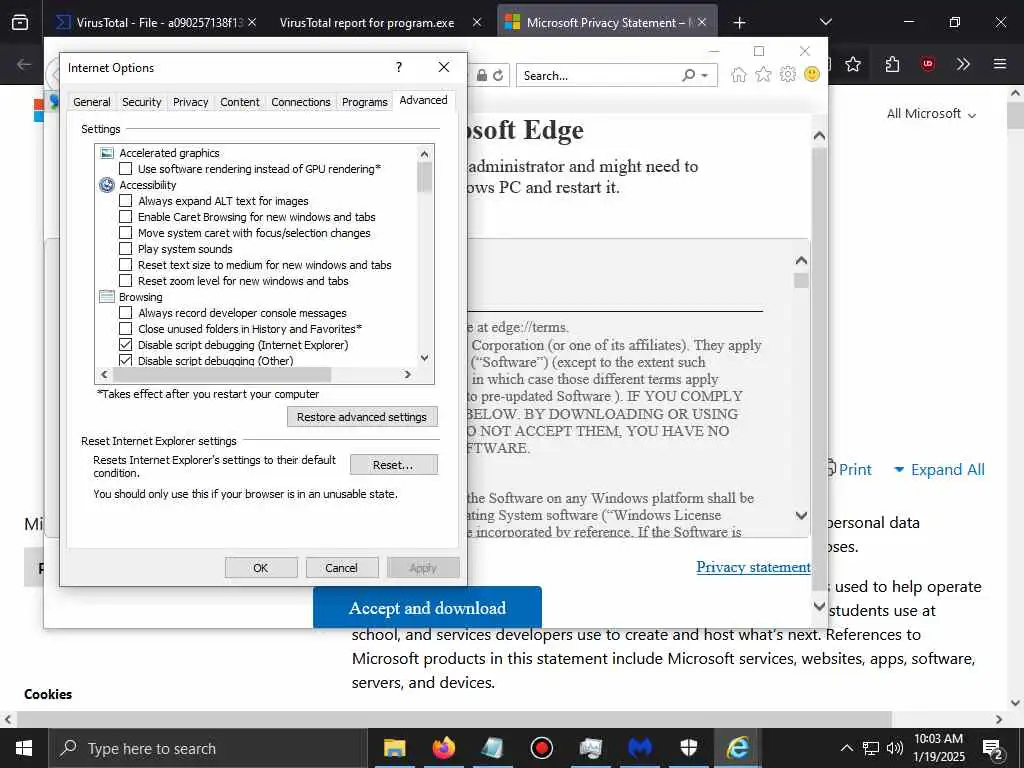The width and height of the screenshot is (1024, 768).
Task: Click OK in Internet Options
Action: [x=261, y=568]
